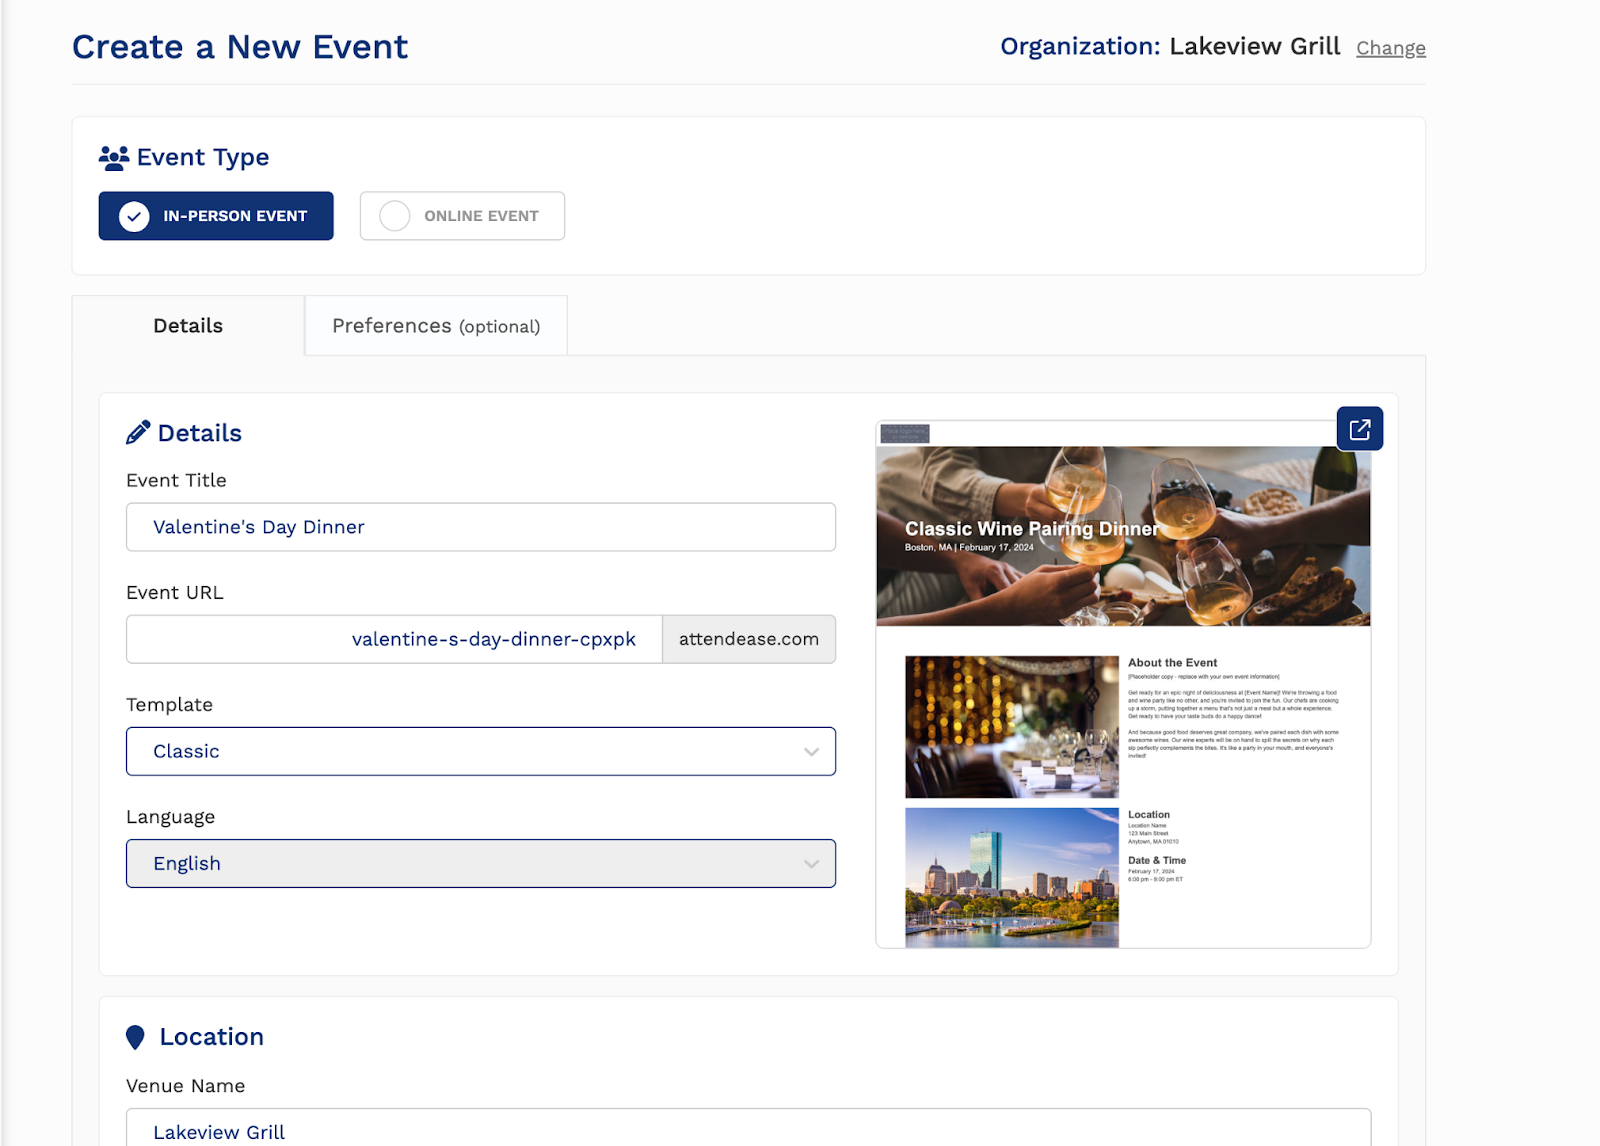Click the Event Type people icon
This screenshot has height=1146, width=1600.
[x=113, y=156]
